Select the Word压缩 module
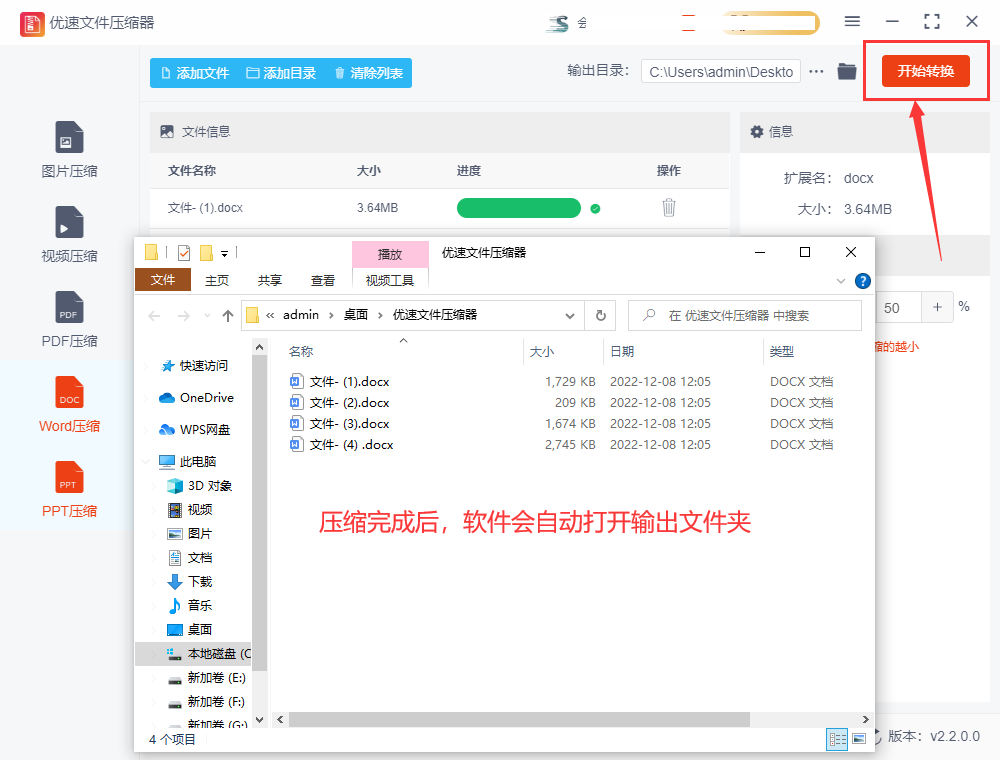 coord(69,404)
